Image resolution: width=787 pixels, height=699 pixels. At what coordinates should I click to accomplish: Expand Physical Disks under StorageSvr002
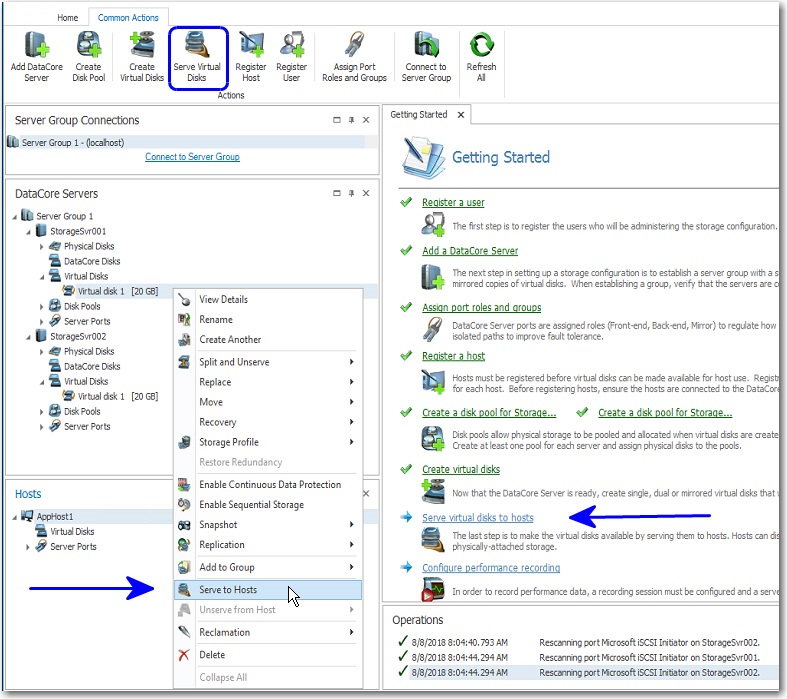point(42,352)
